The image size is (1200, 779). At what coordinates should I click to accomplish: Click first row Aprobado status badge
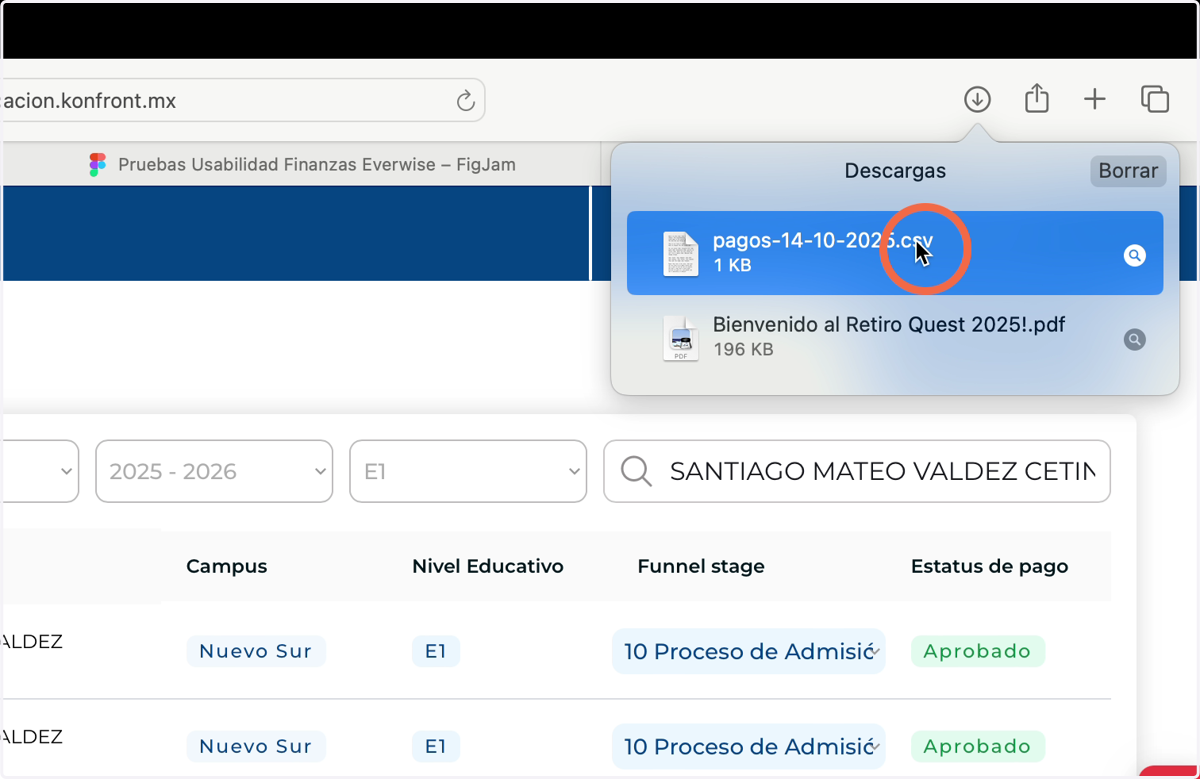(977, 651)
